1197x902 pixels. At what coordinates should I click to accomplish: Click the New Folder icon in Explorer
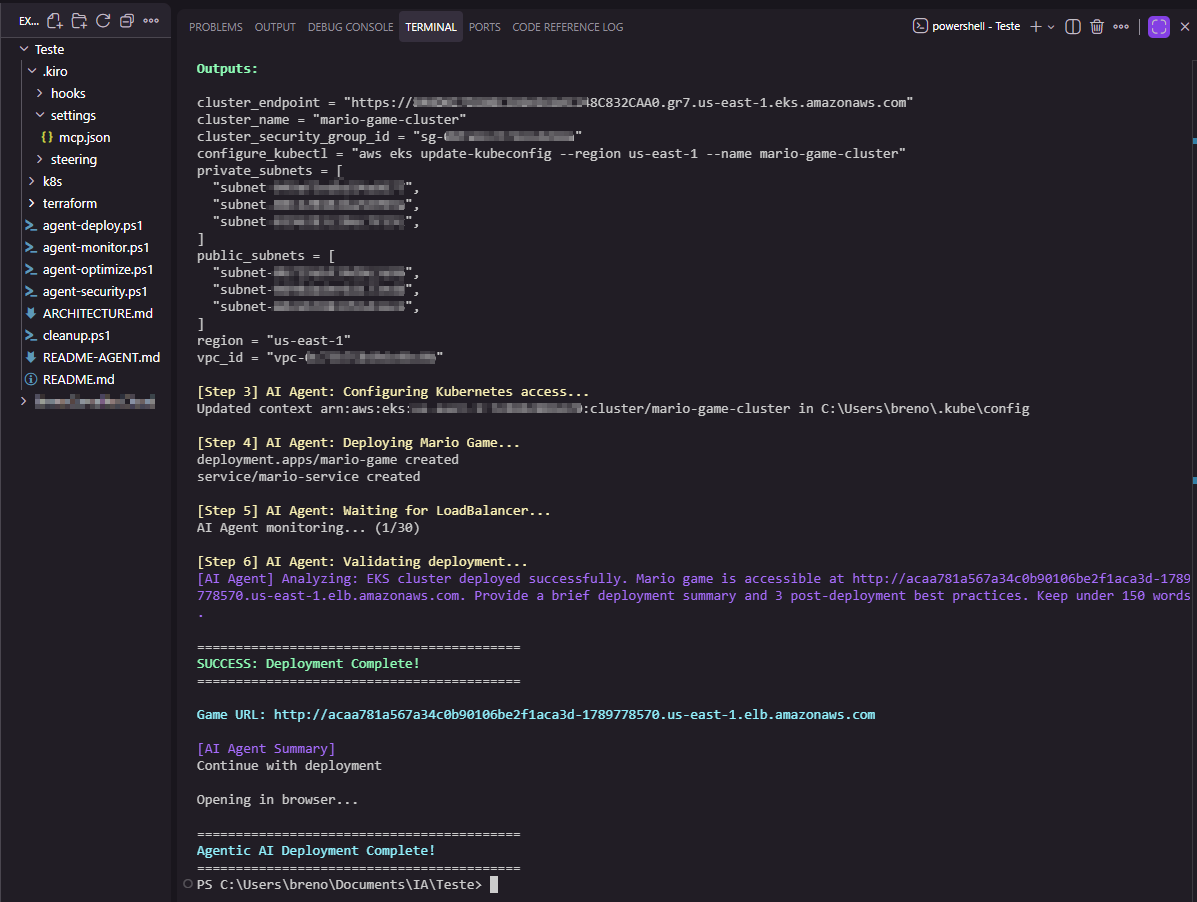tap(79, 20)
